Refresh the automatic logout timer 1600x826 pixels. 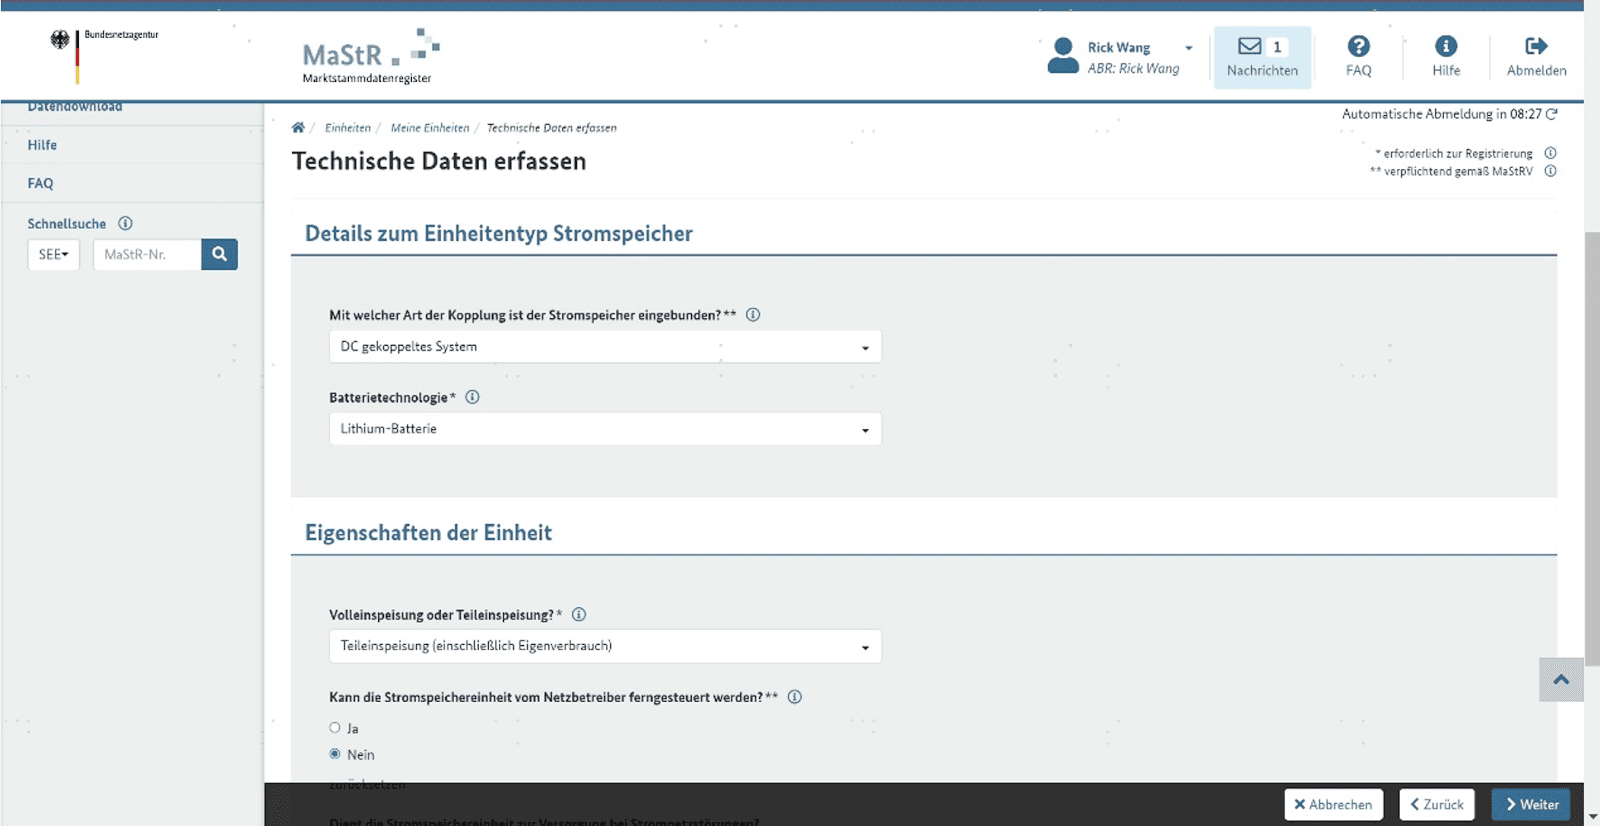point(1552,114)
